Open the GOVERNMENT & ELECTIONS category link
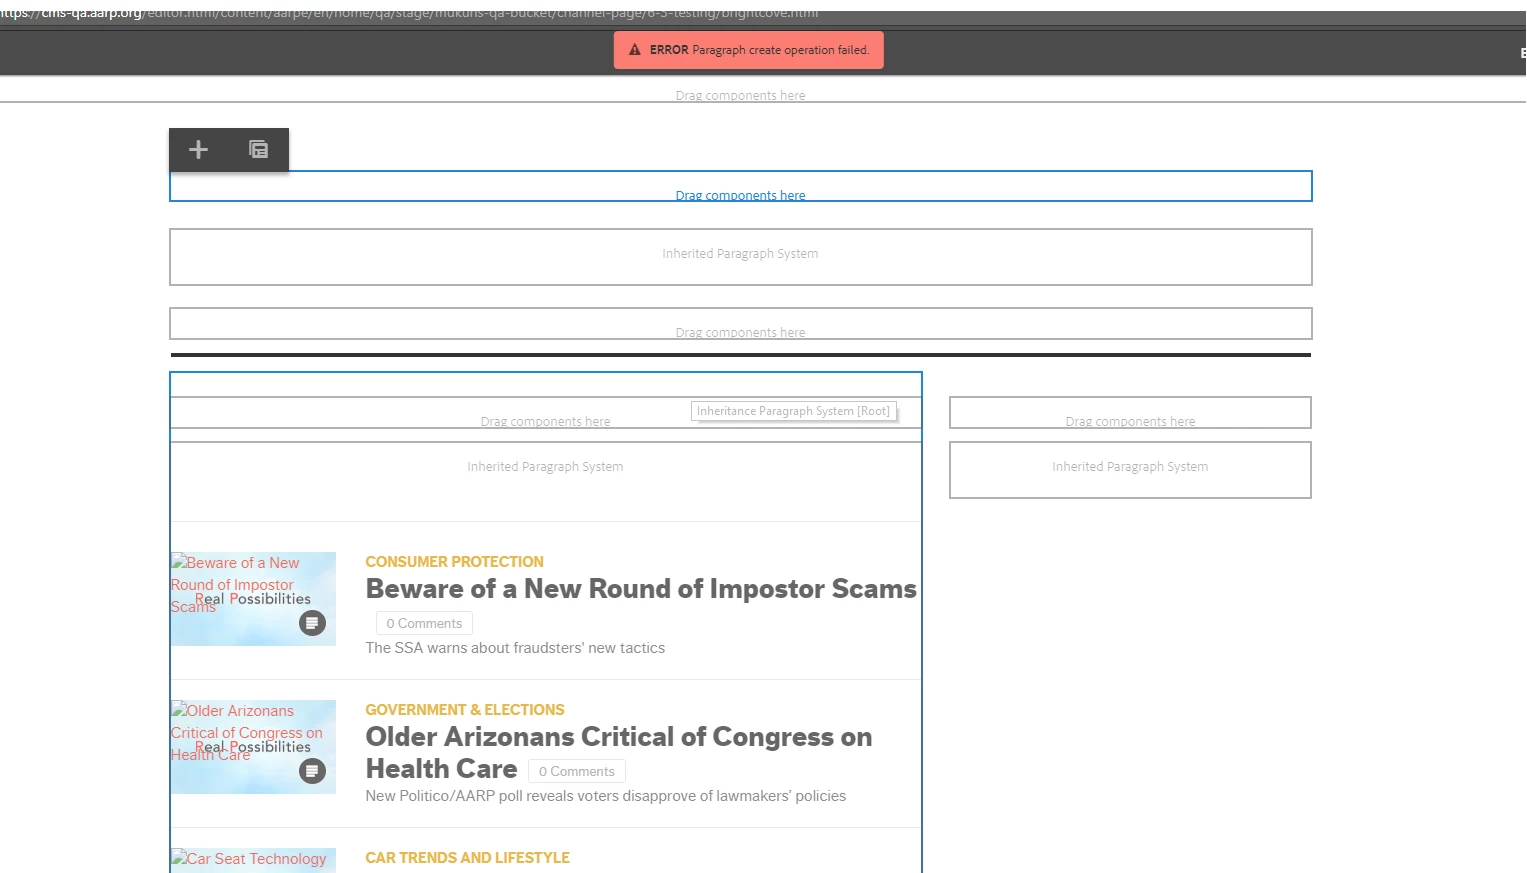This screenshot has height=873, width=1527. coord(464,710)
